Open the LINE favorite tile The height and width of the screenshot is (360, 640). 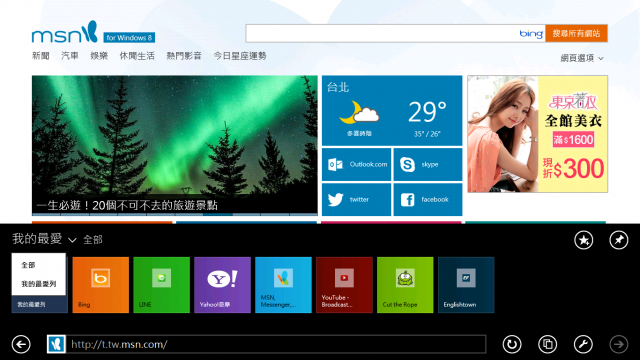[162, 285]
